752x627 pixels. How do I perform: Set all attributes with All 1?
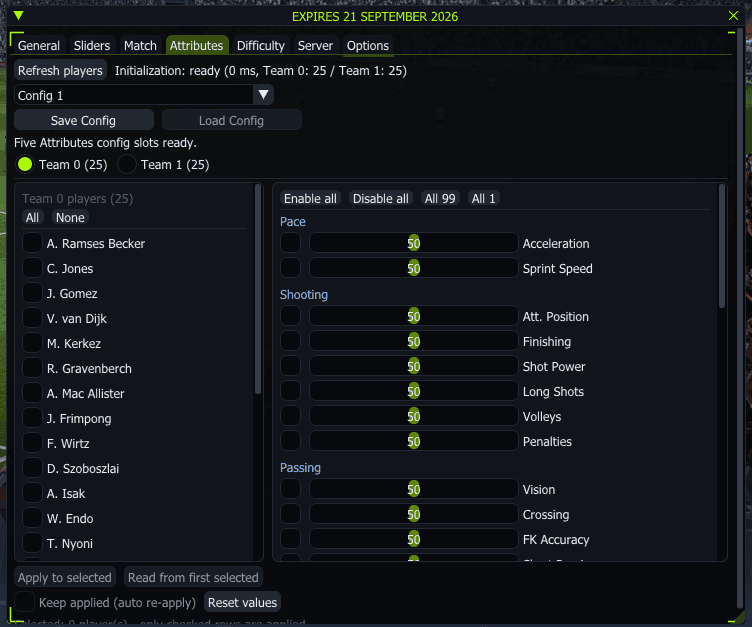click(x=483, y=198)
